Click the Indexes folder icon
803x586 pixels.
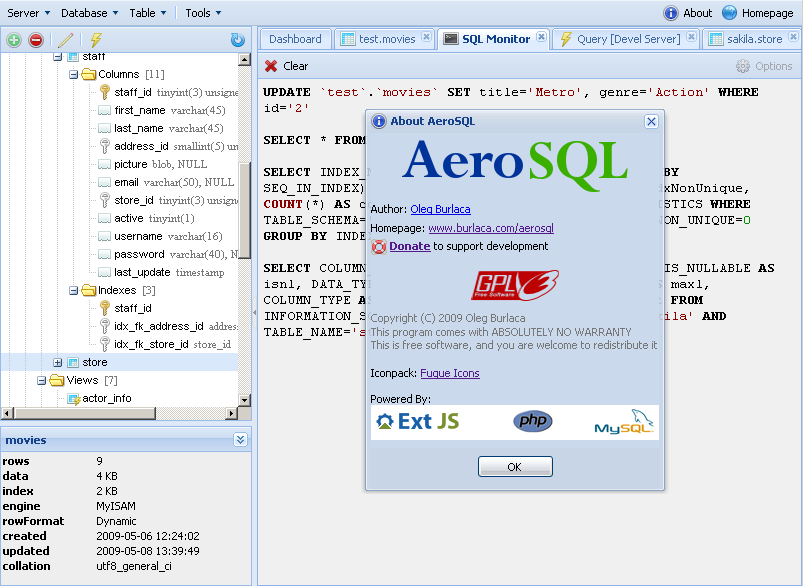tap(89, 290)
